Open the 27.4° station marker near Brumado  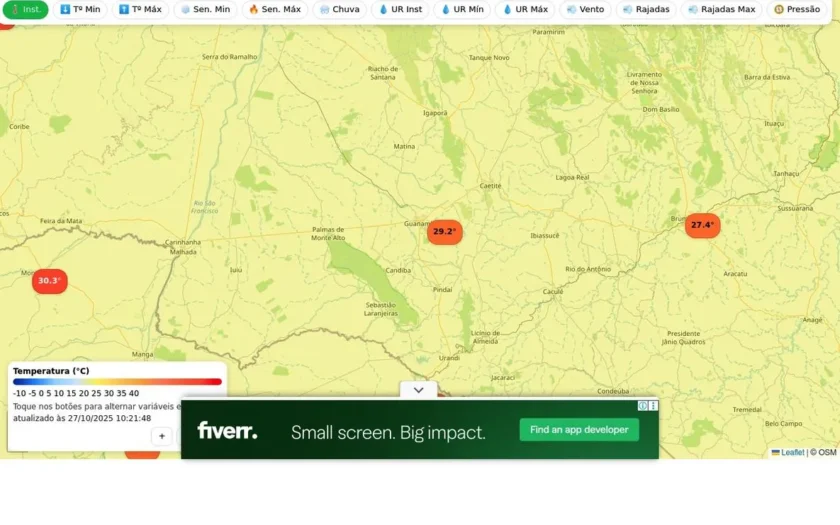[702, 225]
